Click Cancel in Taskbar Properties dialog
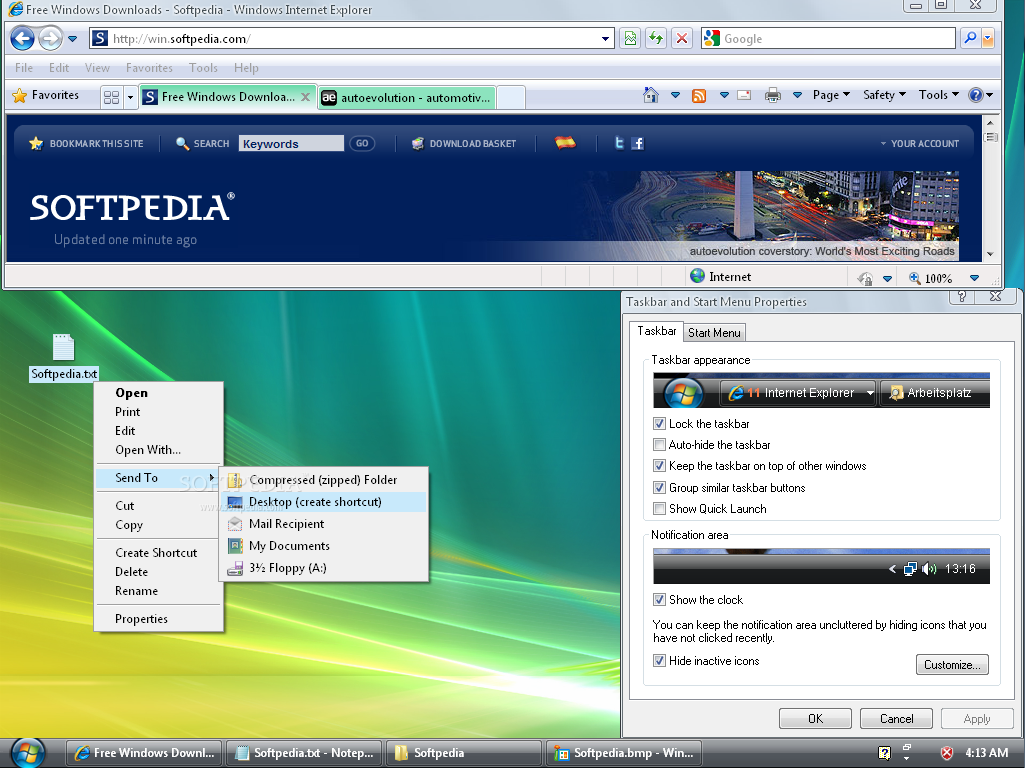1025x768 pixels. [896, 718]
